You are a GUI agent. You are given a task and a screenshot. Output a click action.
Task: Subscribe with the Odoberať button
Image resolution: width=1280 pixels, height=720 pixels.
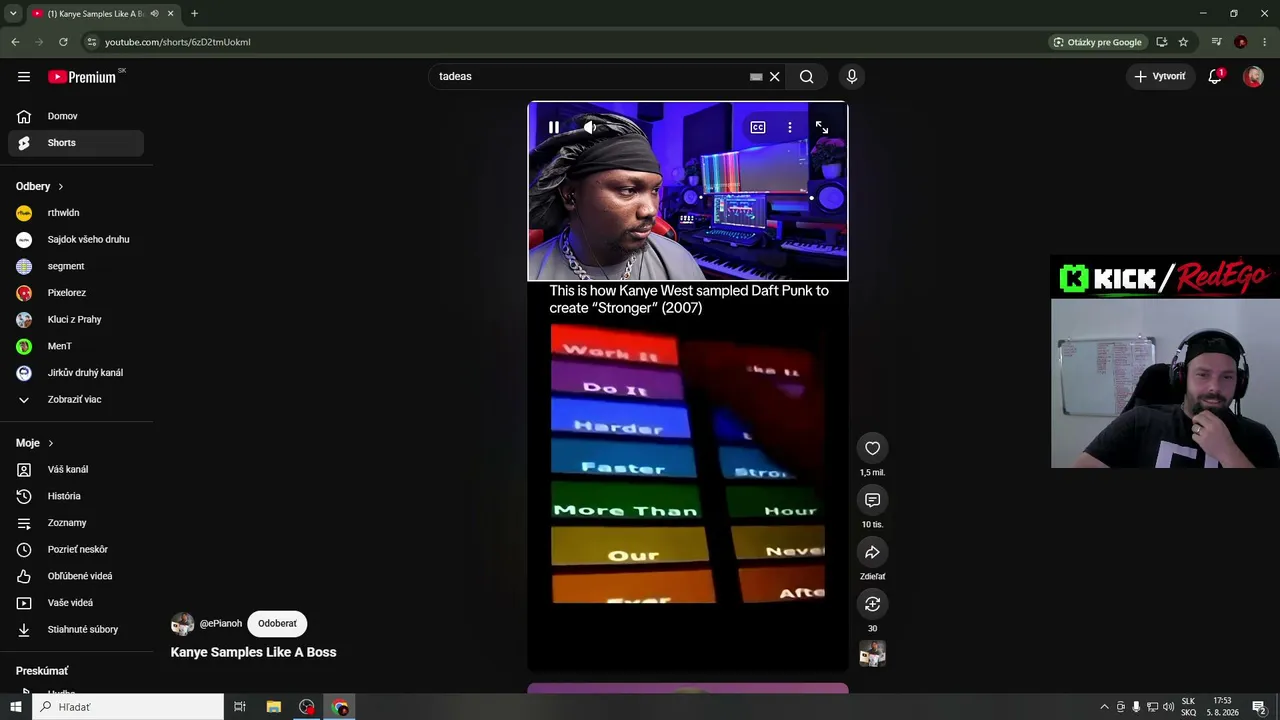coord(277,624)
